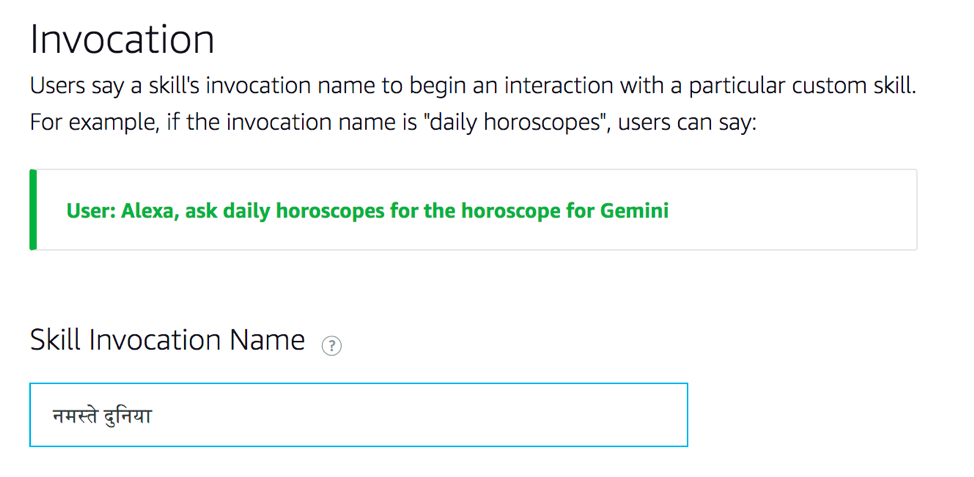
Task: Place cursor after "दुनिया" in the input field
Action: [154, 415]
